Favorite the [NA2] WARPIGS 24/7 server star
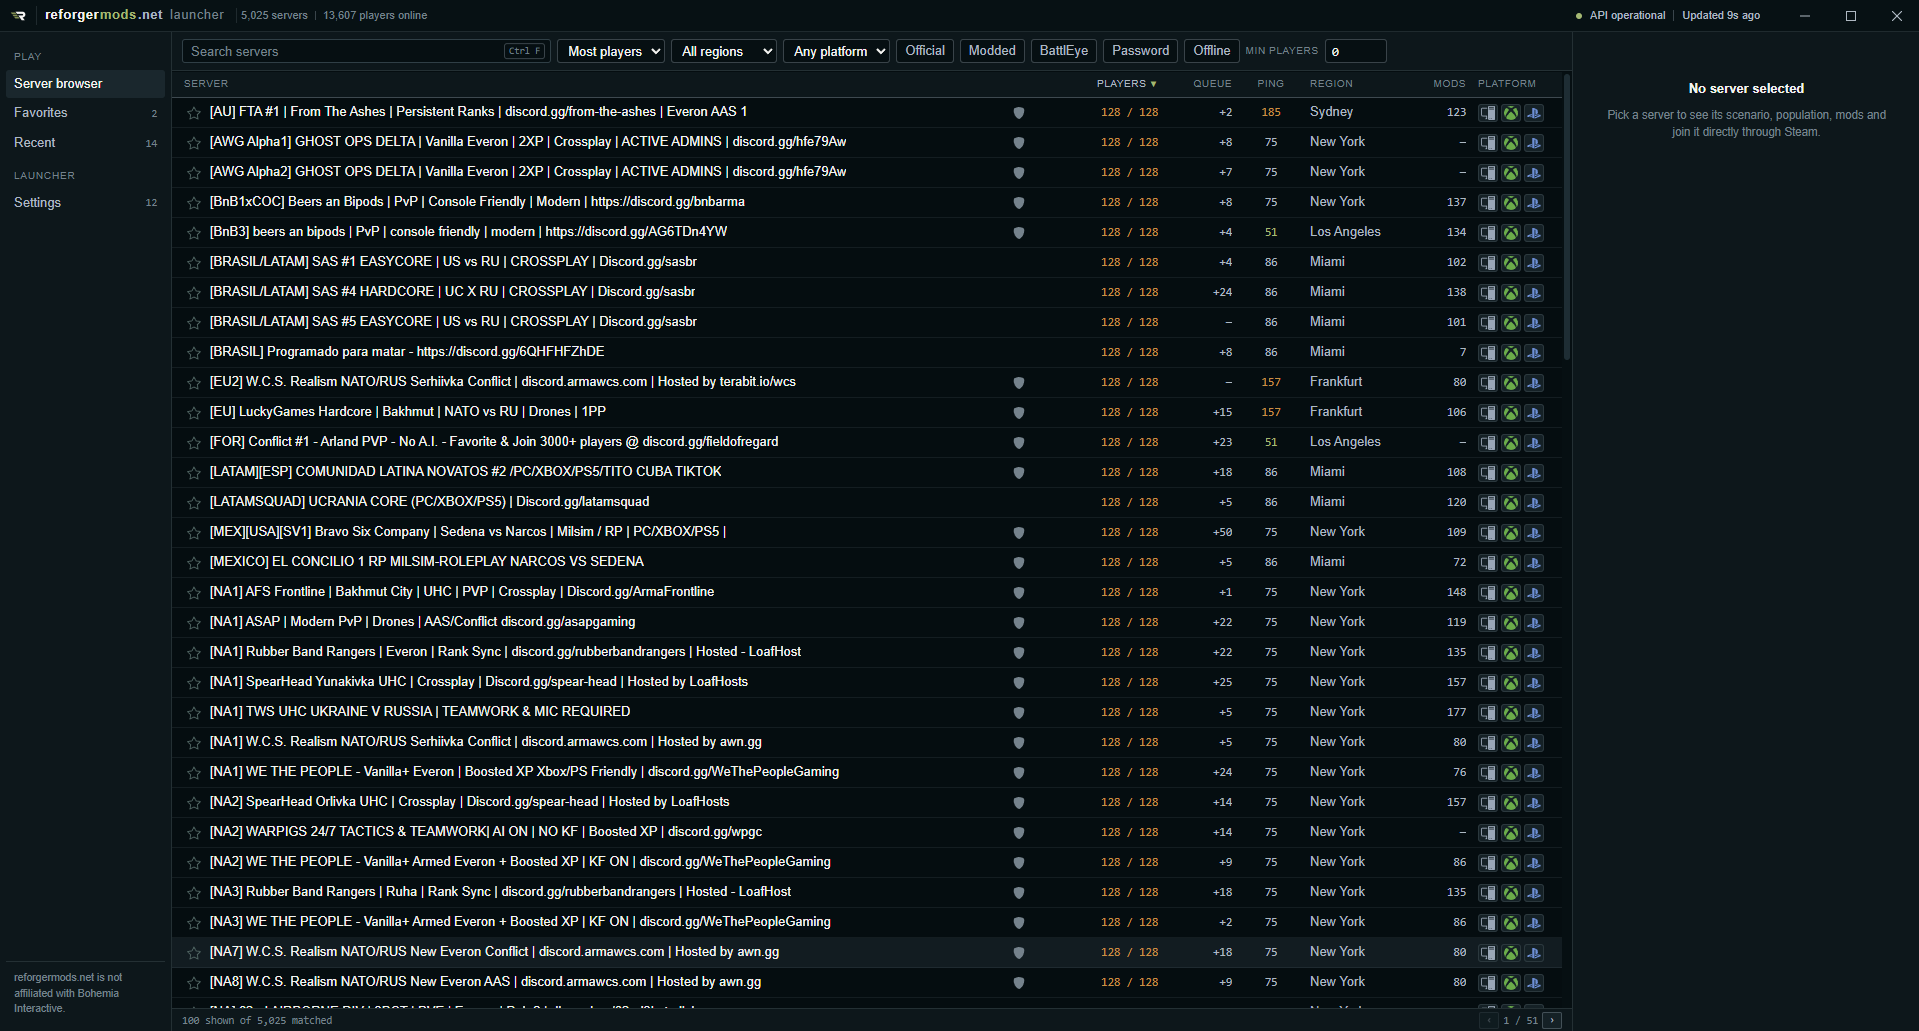The image size is (1919, 1031). 194,833
